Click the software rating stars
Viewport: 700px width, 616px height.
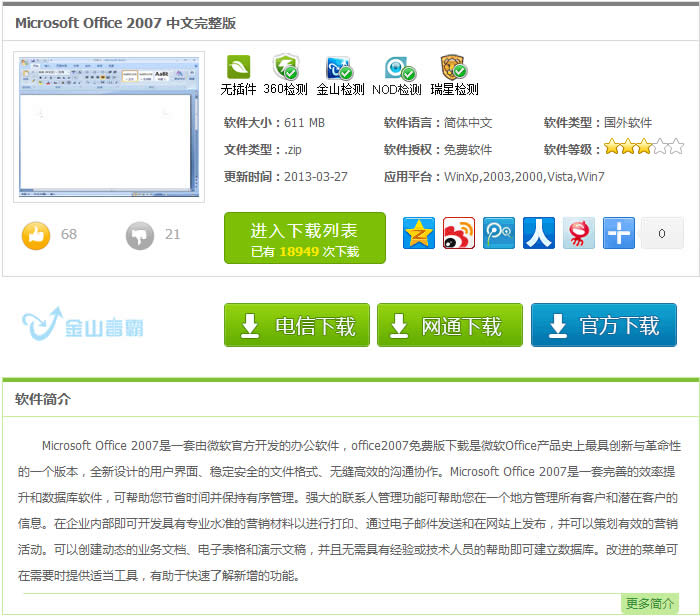pyautogui.click(x=644, y=146)
